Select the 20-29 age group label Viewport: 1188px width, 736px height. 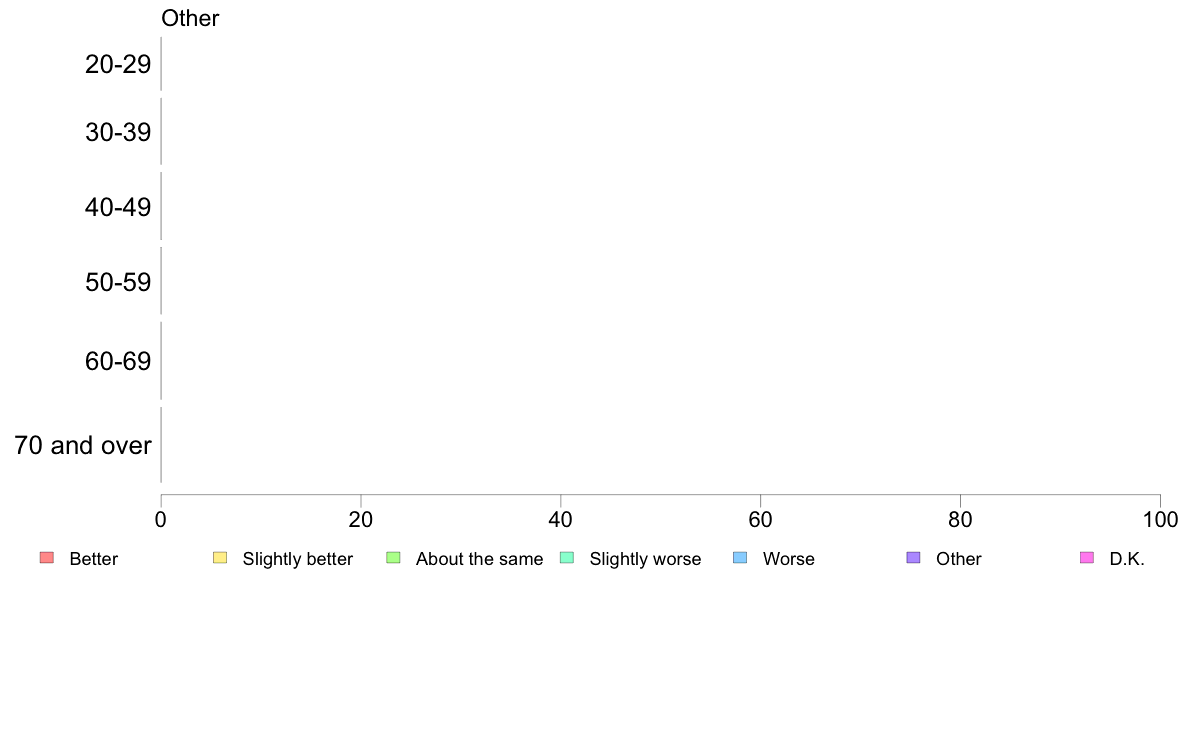[118, 64]
